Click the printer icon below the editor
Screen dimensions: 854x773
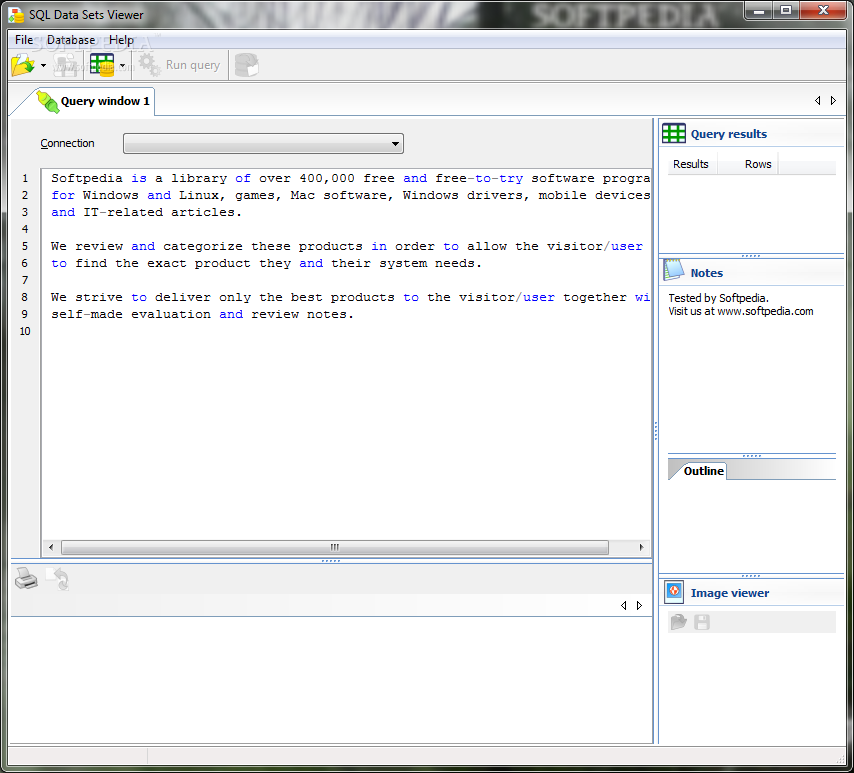coord(26,579)
